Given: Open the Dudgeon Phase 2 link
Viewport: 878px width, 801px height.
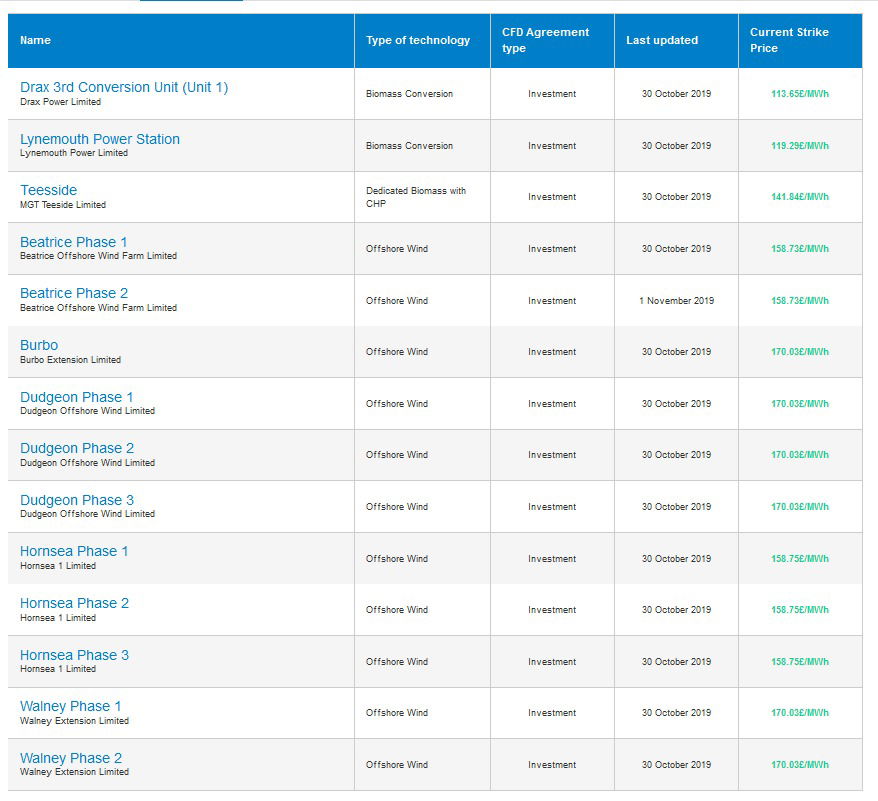Looking at the screenshot, I should (x=77, y=448).
